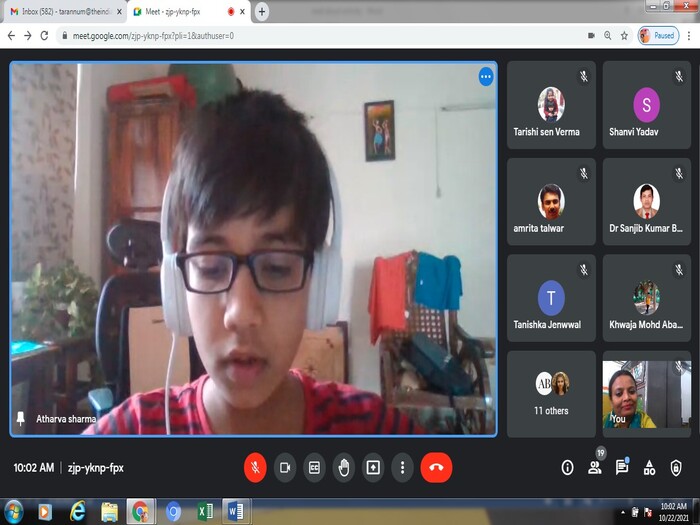Go forward in browser history
This screenshot has width=700, height=525.
28,36
